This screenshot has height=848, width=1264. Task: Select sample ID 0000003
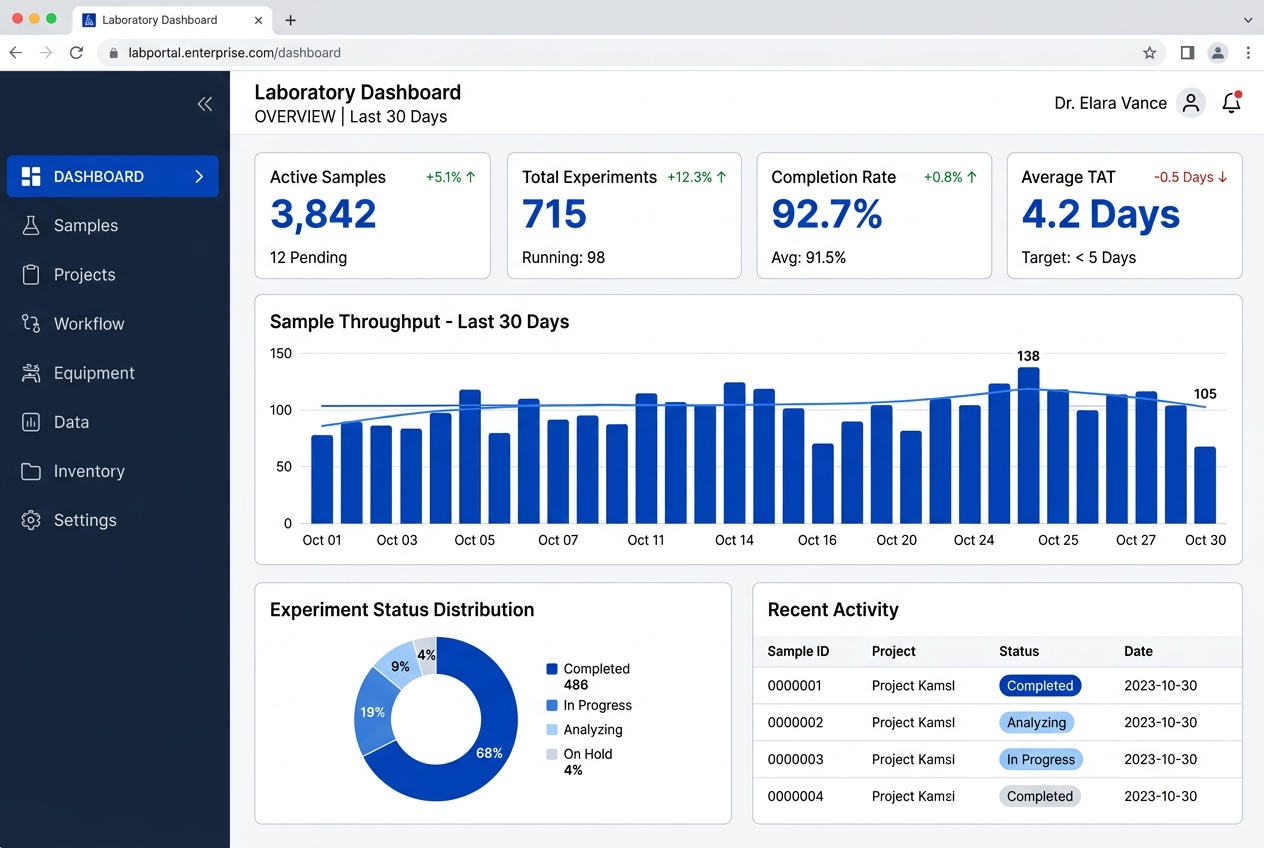[x=796, y=760]
